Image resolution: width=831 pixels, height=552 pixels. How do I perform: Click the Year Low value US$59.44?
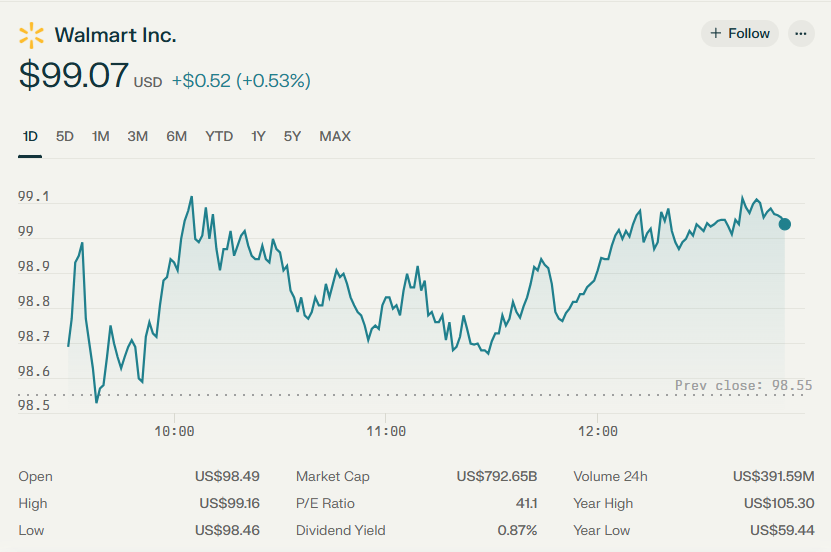click(x=782, y=530)
